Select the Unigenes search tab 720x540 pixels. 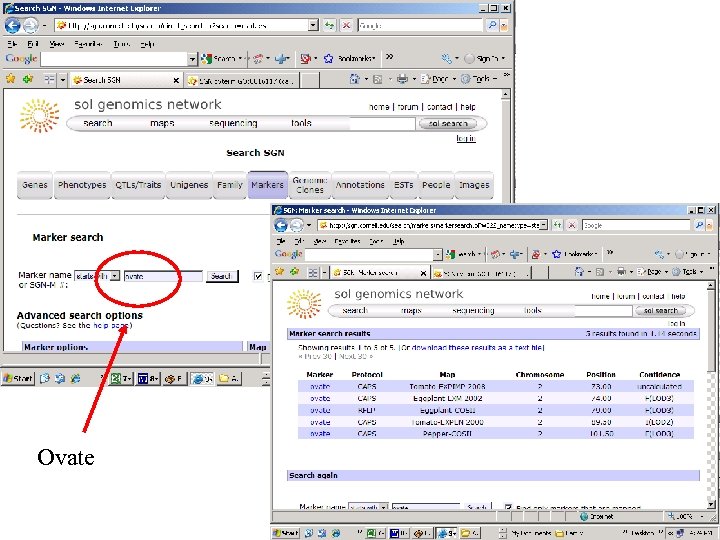click(189, 185)
